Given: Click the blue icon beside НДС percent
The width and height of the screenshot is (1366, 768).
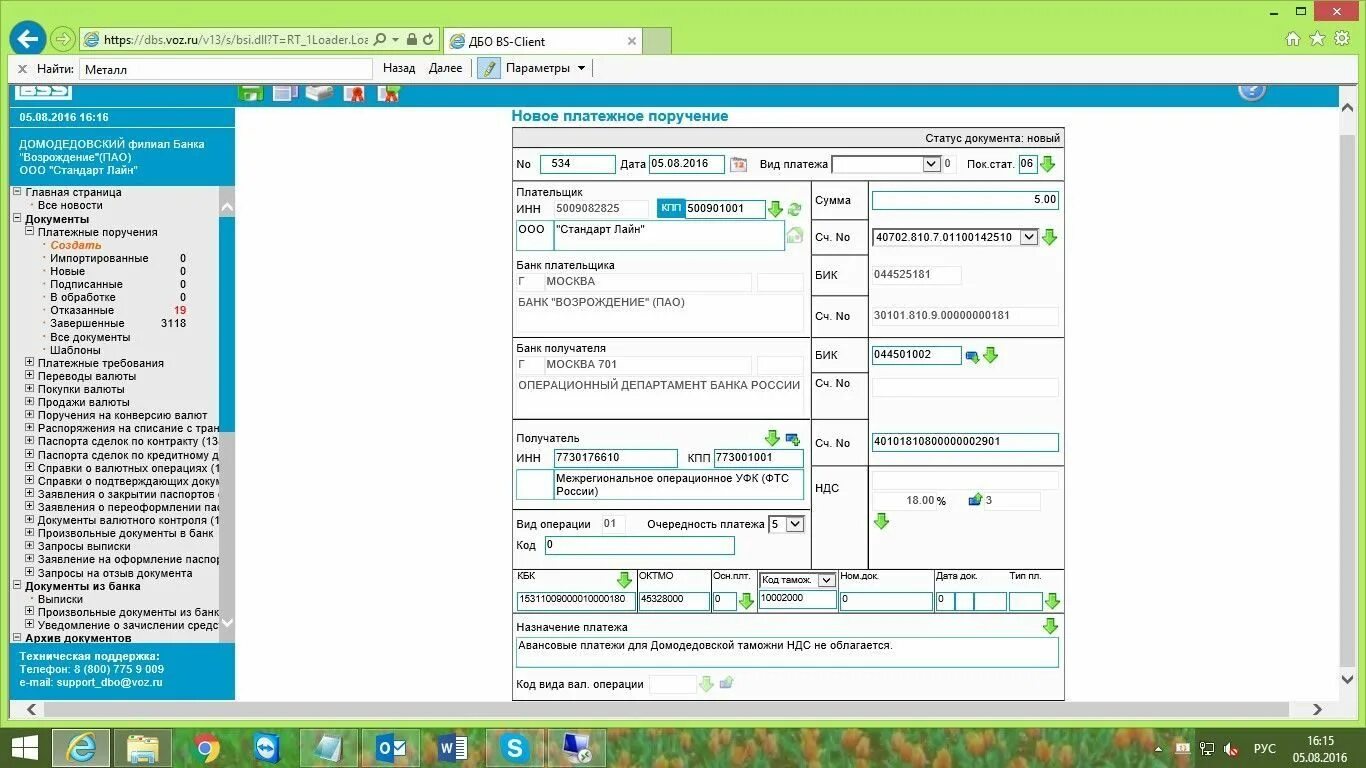Looking at the screenshot, I should pyautogui.click(x=975, y=500).
